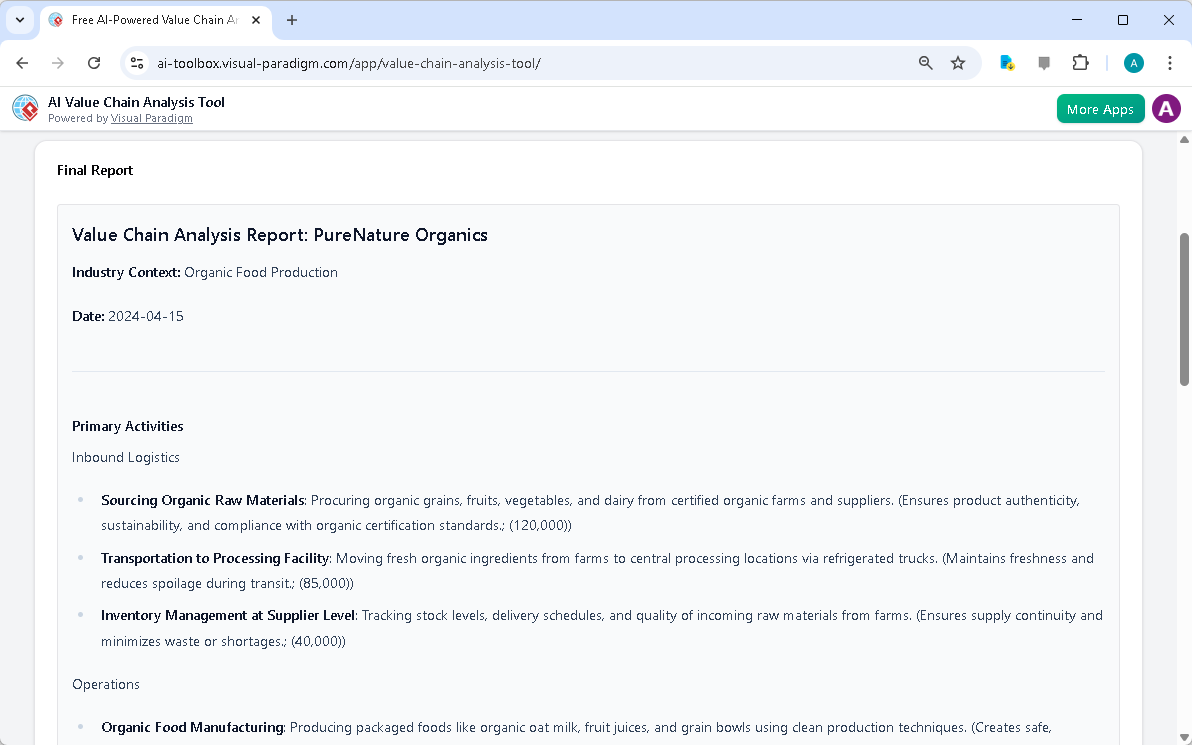Reload the current page
Image resolution: width=1192 pixels, height=745 pixels.
point(94,62)
